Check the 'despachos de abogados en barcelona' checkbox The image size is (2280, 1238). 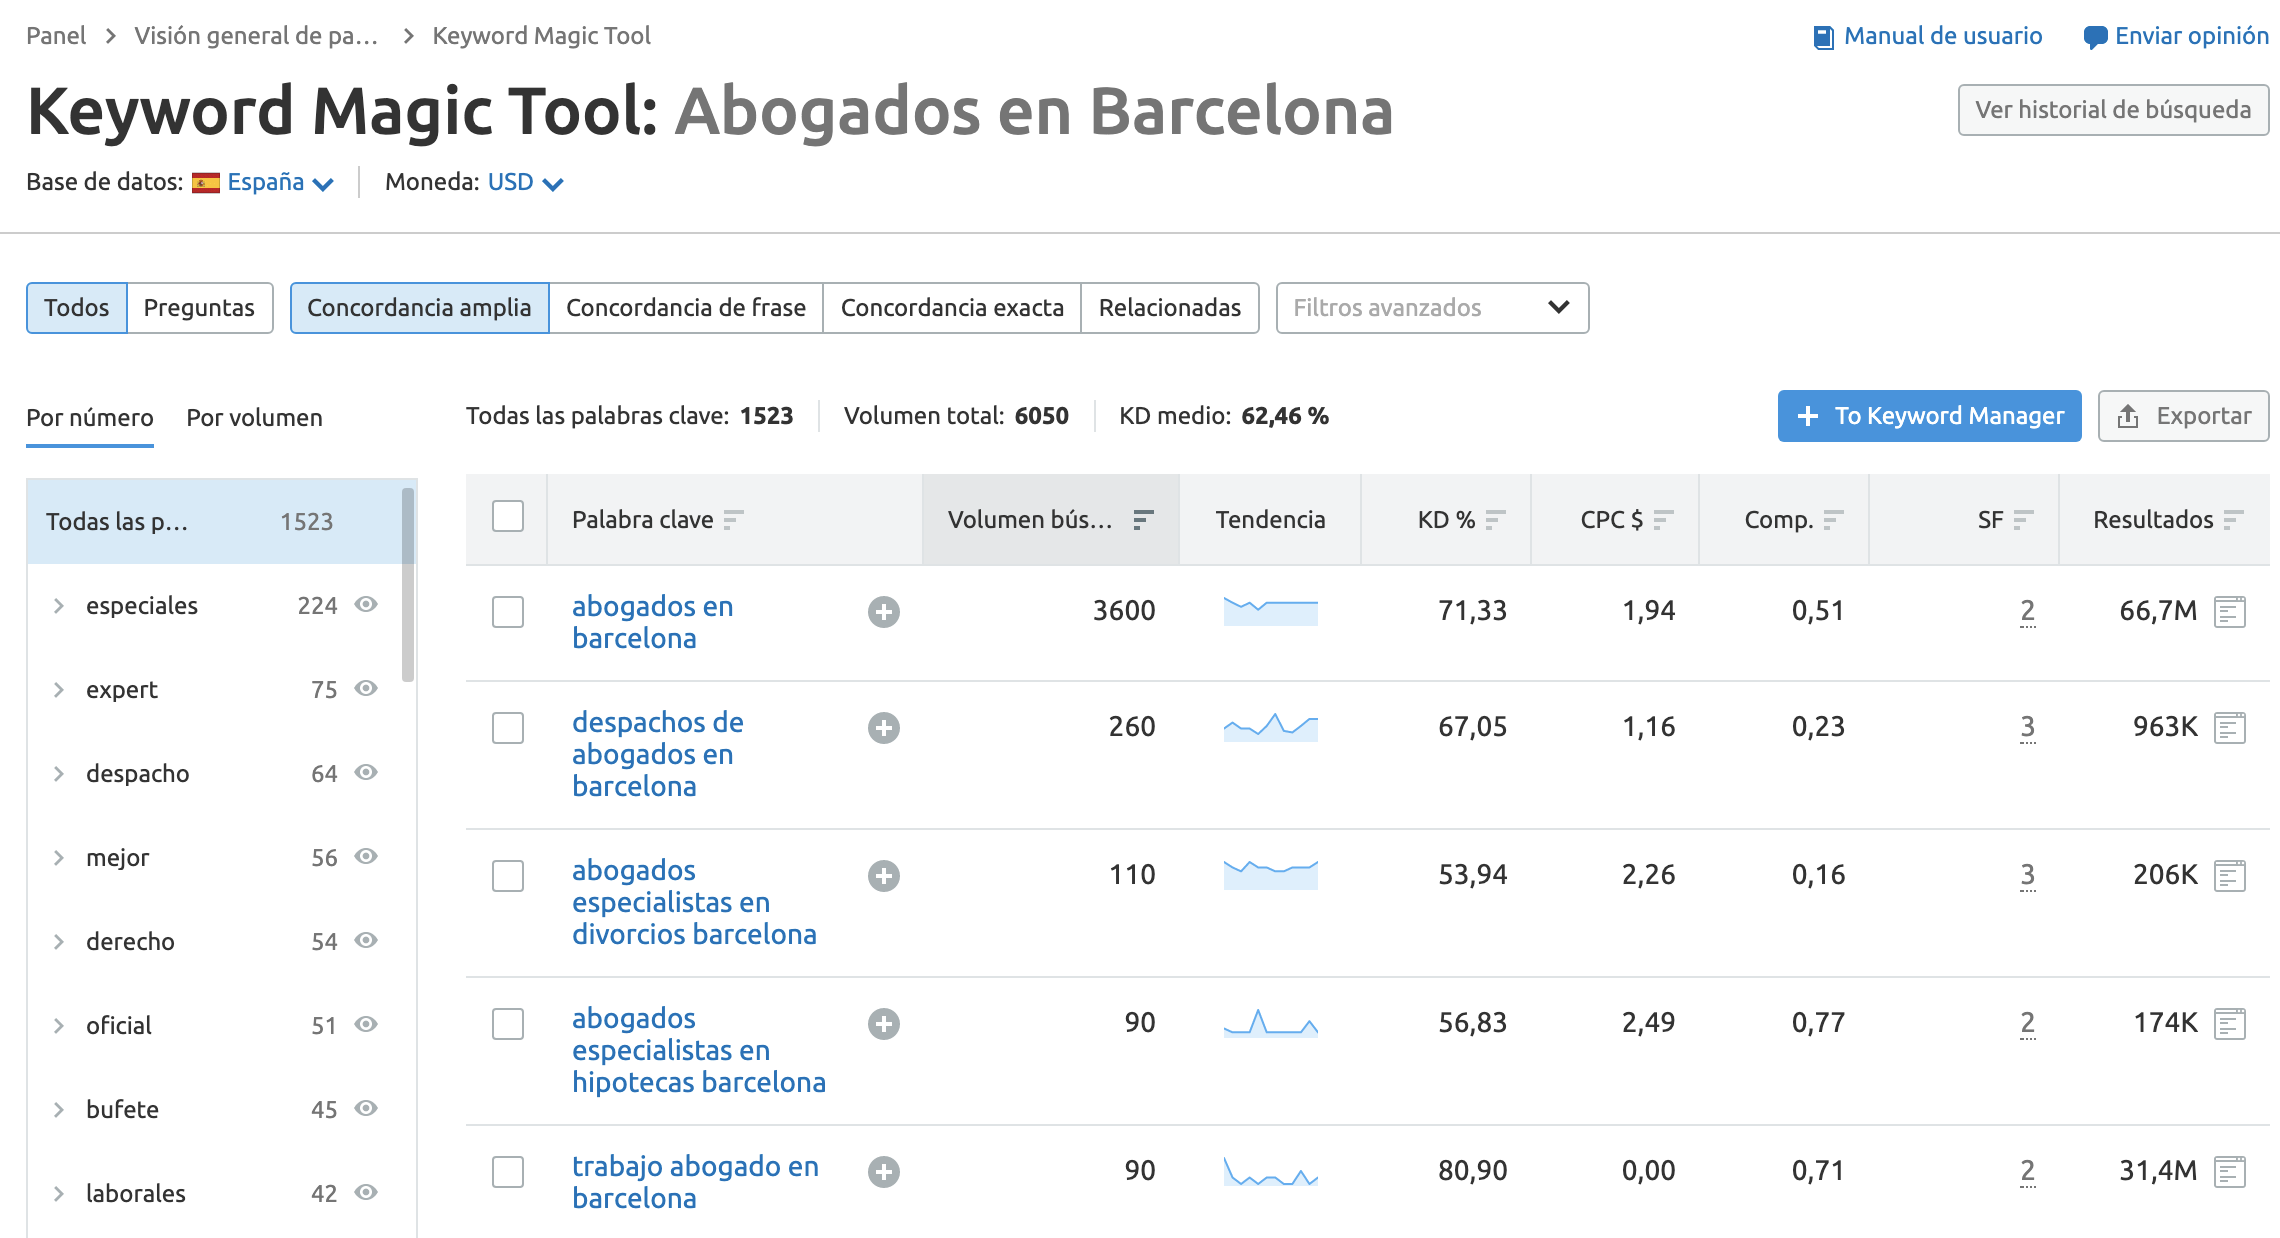pos(508,728)
